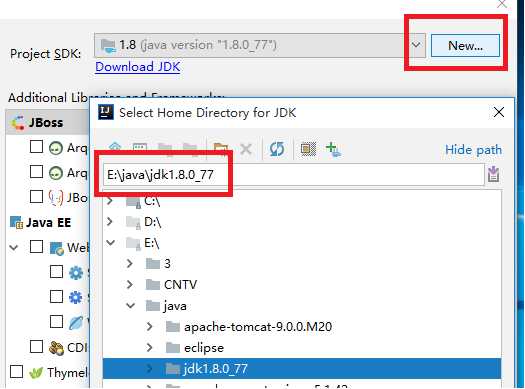
Task: Collapse the Web application group chevron on the left
Action: point(14,248)
